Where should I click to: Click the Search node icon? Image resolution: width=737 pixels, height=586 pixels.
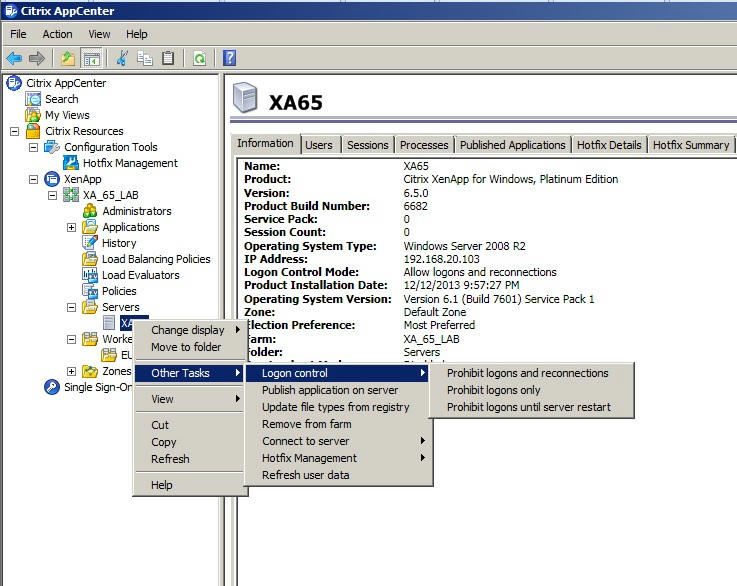(33, 99)
